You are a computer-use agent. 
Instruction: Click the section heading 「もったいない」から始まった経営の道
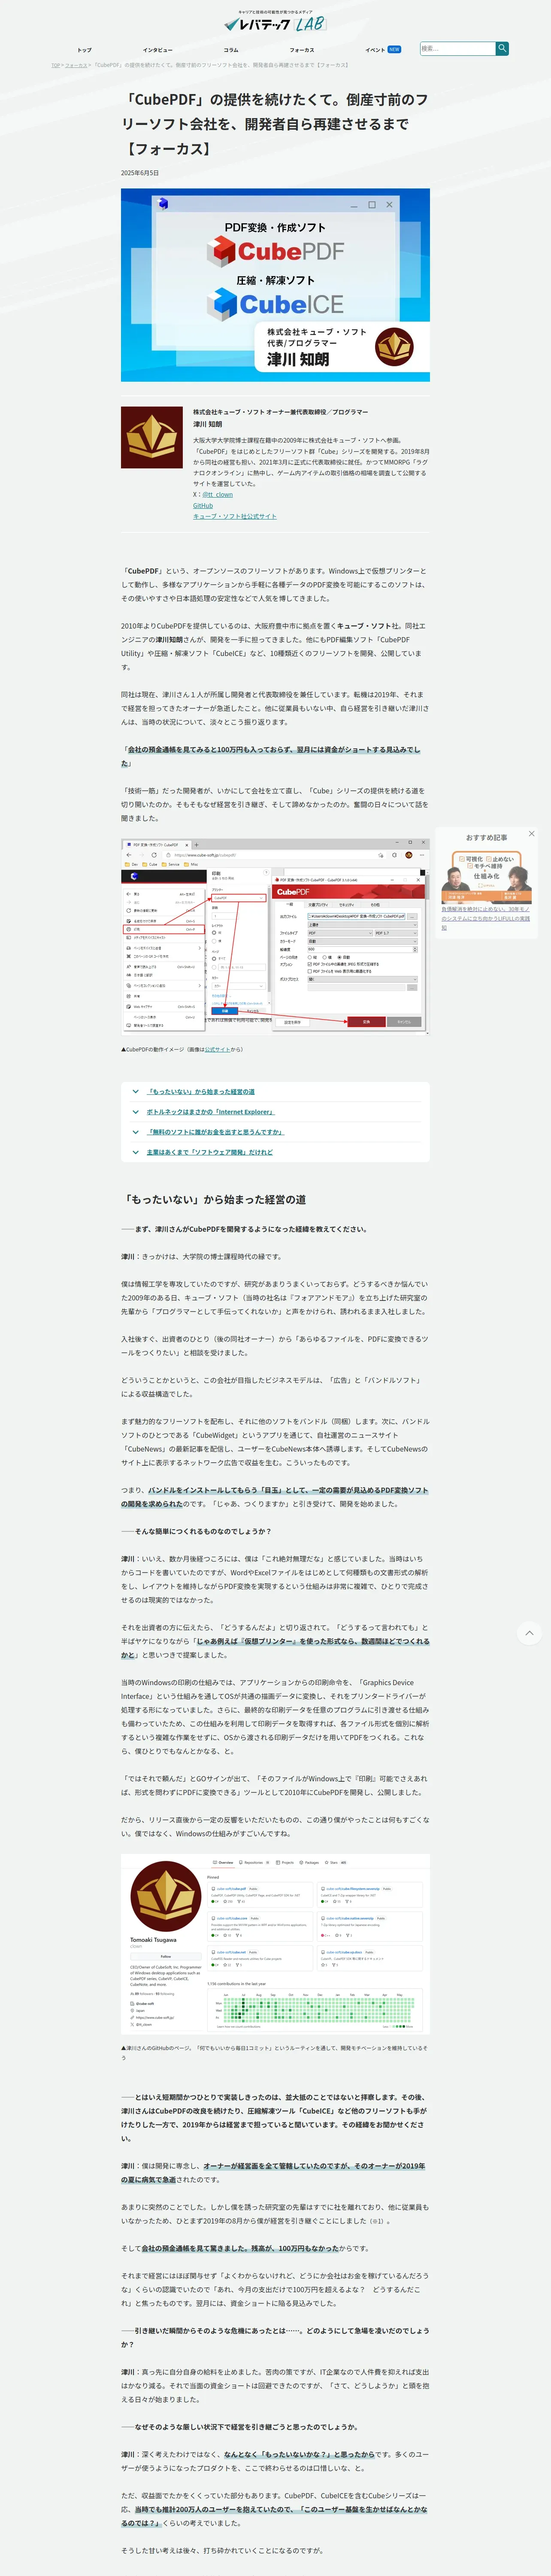(x=214, y=1199)
